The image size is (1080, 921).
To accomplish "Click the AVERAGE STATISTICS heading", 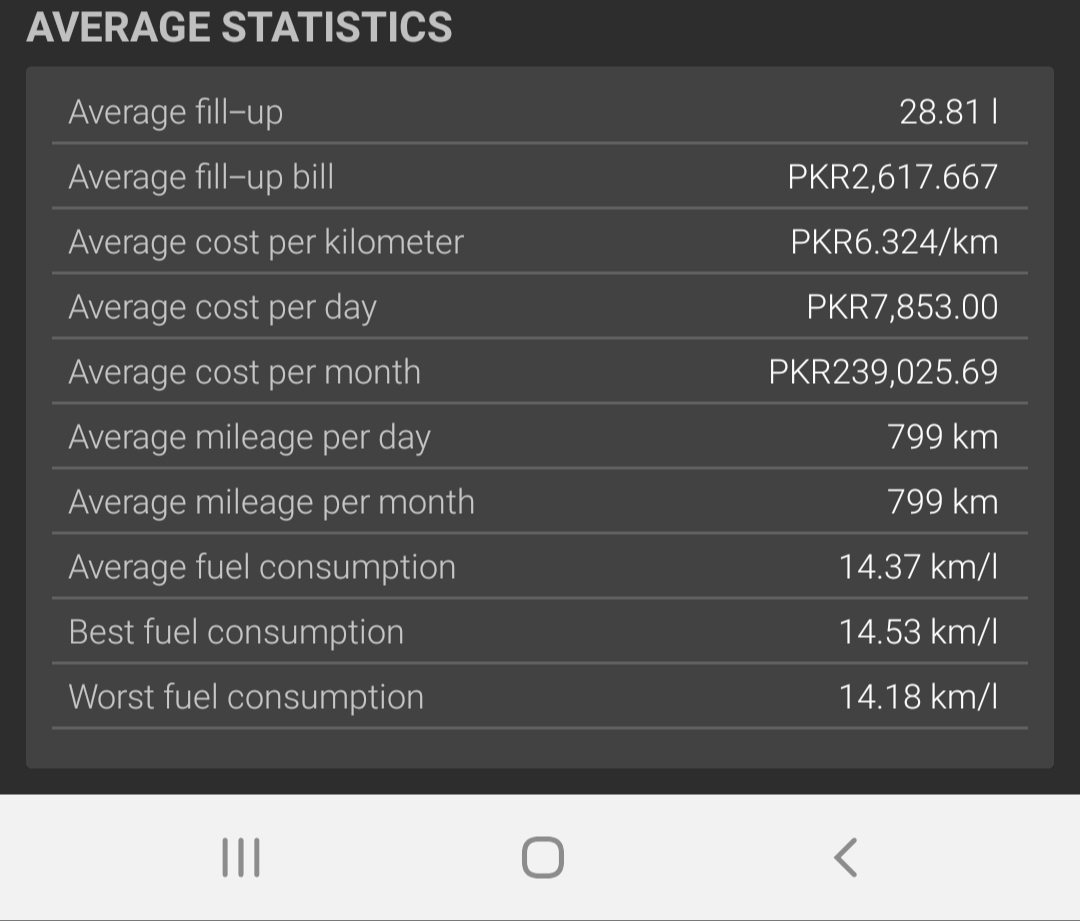I will point(239,28).
